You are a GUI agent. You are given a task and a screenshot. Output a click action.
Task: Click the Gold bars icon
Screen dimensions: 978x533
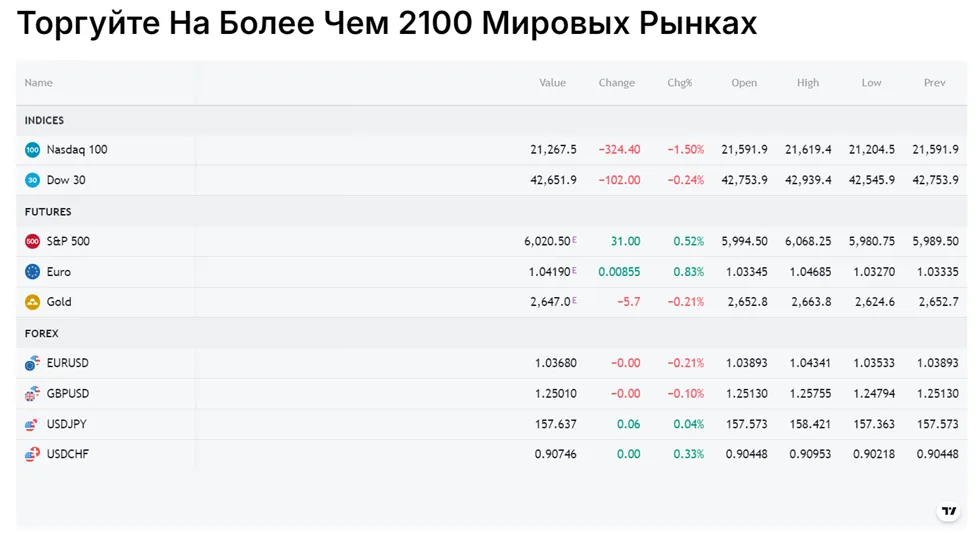(x=32, y=302)
